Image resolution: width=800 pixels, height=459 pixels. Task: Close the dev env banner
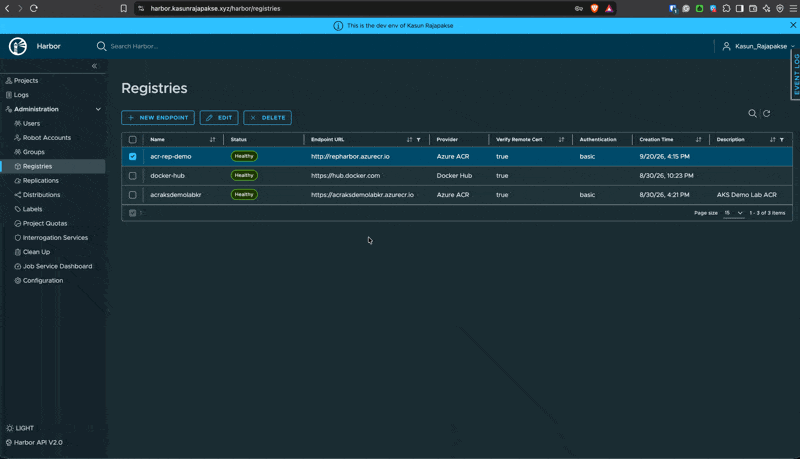(793, 25)
